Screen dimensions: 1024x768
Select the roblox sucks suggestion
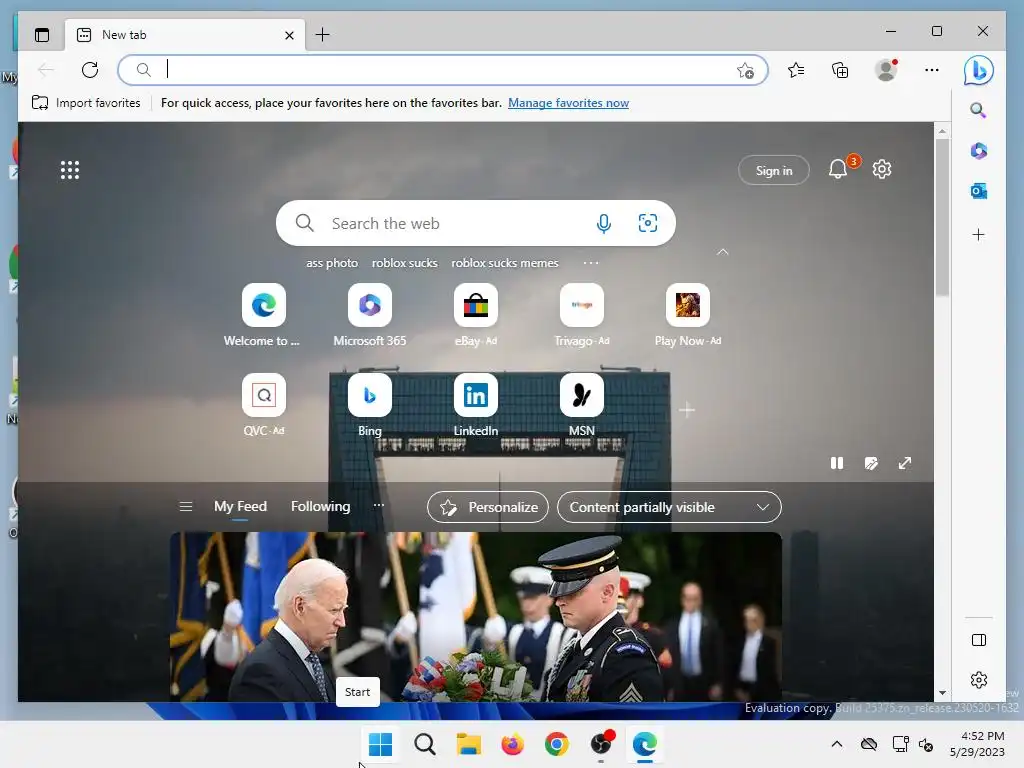tap(404, 263)
